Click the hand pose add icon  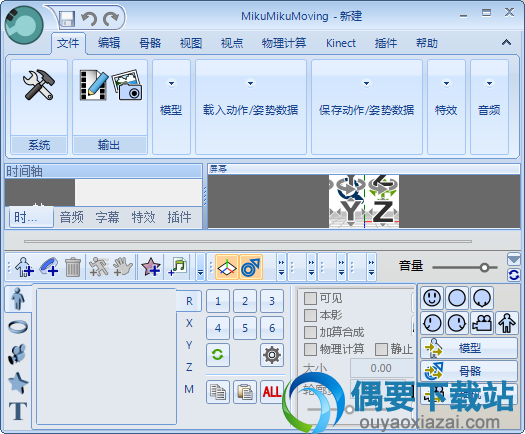coord(123,267)
